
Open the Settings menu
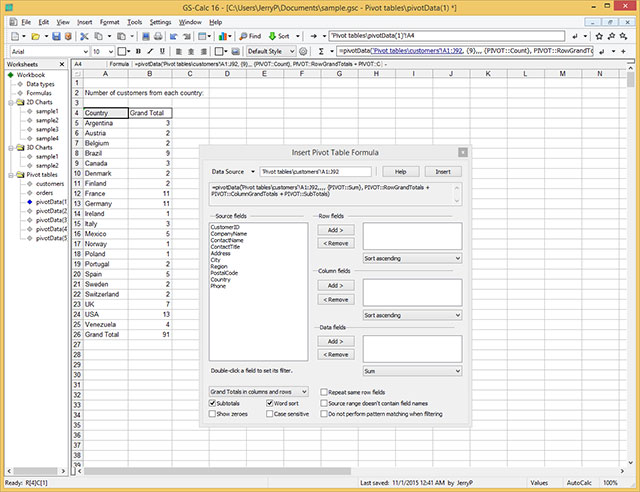tap(160, 21)
